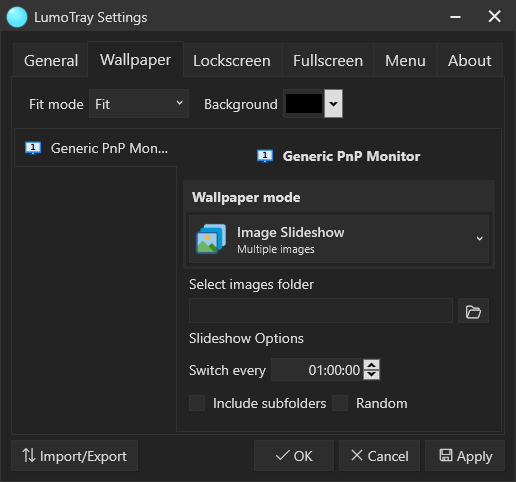516x482 pixels.
Task: Open the Fit mode dropdown
Action: (x=139, y=104)
